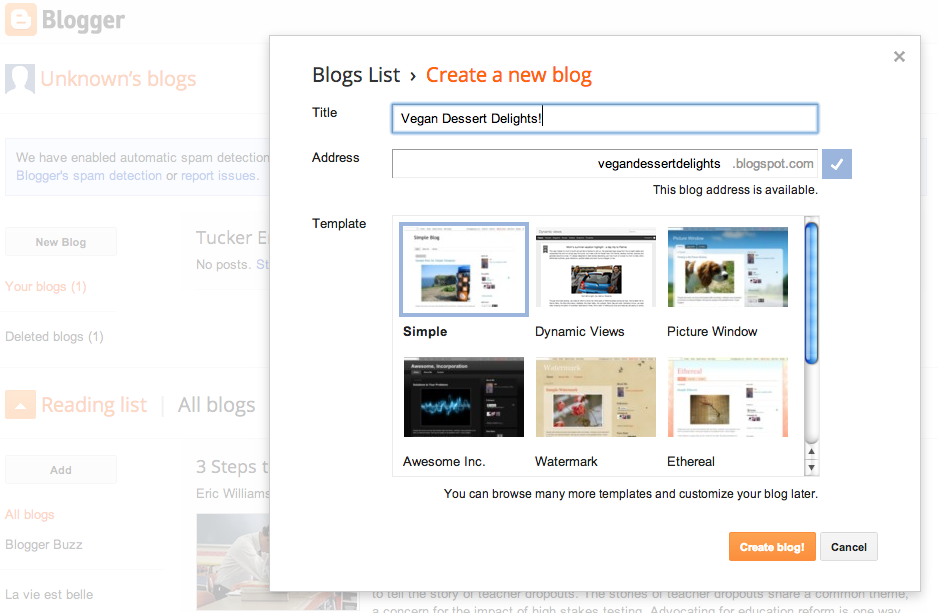Click the New Blog button

pyautogui.click(x=60, y=242)
